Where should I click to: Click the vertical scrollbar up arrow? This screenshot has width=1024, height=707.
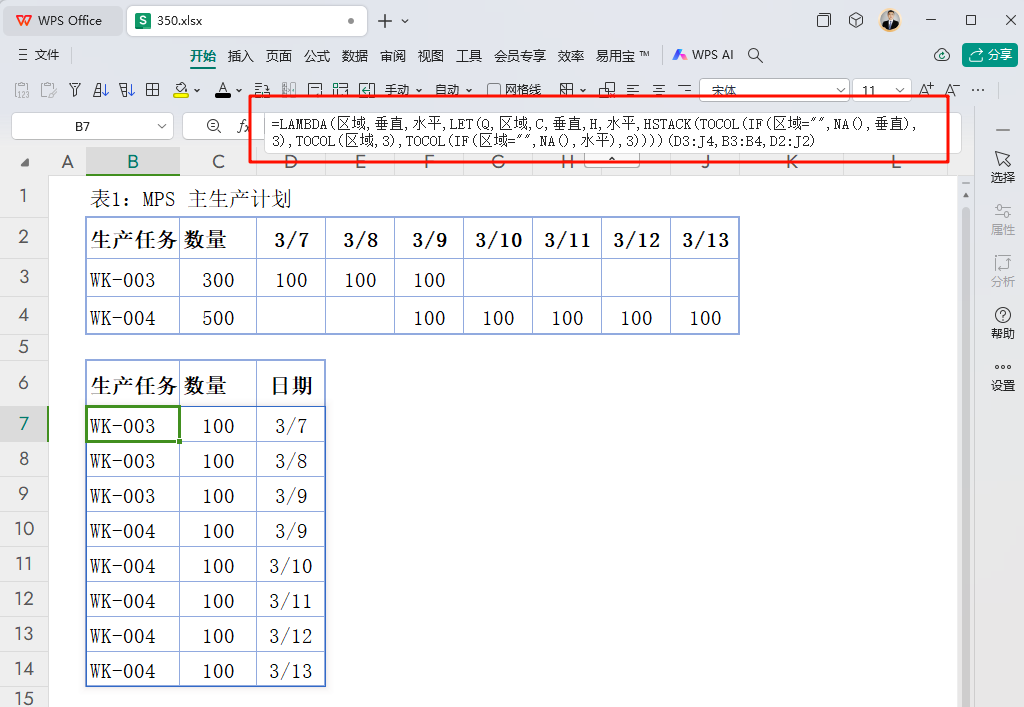click(965, 195)
